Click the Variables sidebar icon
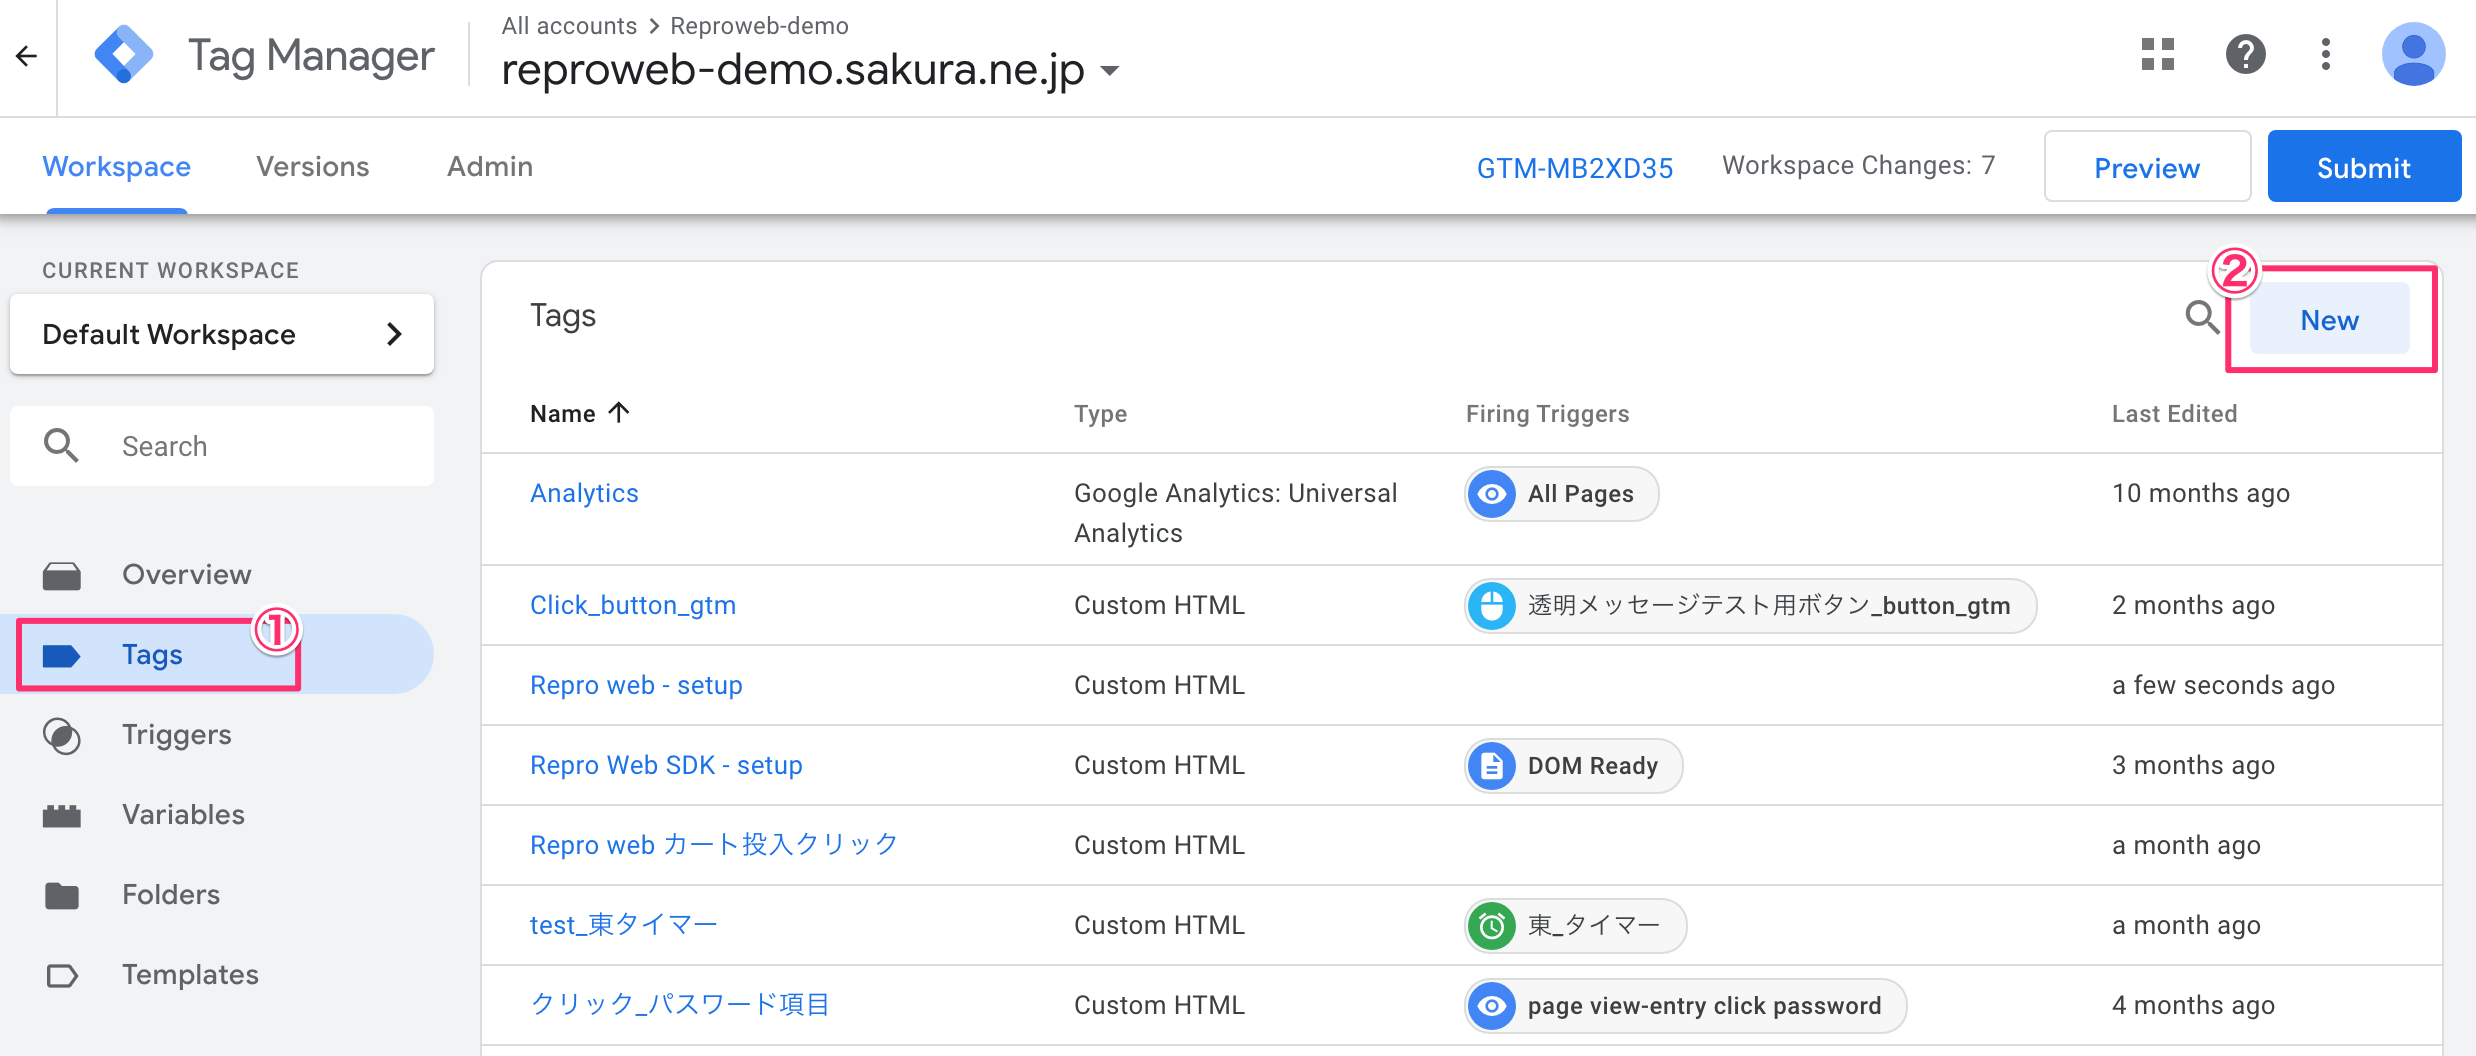 point(62,816)
